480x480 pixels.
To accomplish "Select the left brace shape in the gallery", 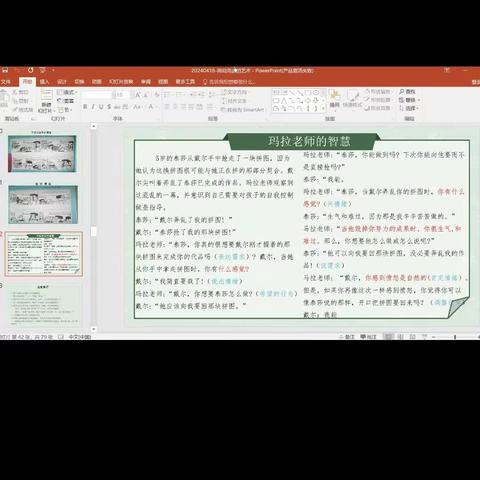I will pyautogui.click(x=308, y=108).
